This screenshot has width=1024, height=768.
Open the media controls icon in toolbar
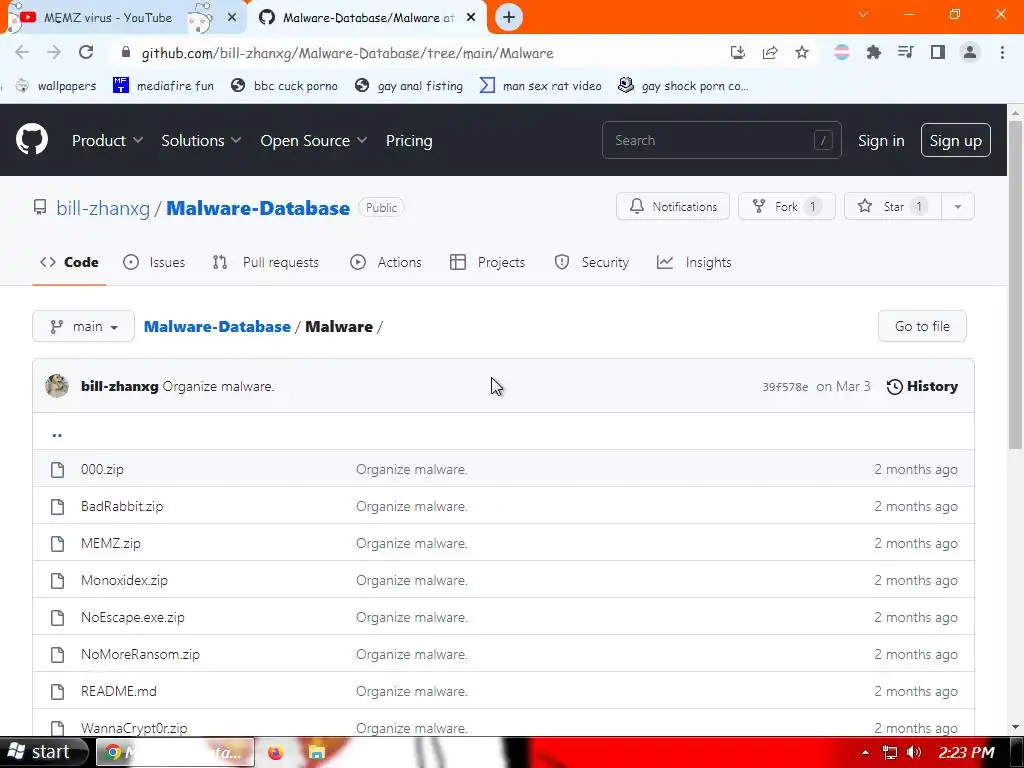(906, 53)
